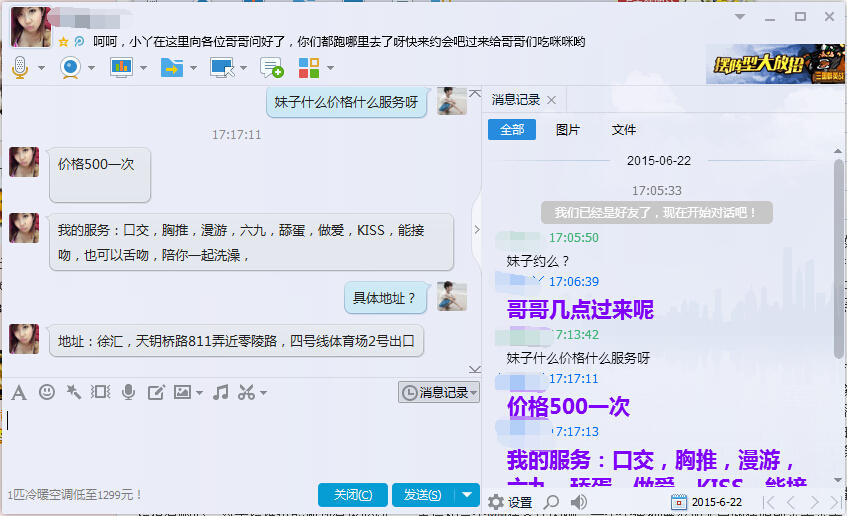This screenshot has width=847, height=516.
Task: Click the 具体地址? message bubble
Action: click(386, 298)
